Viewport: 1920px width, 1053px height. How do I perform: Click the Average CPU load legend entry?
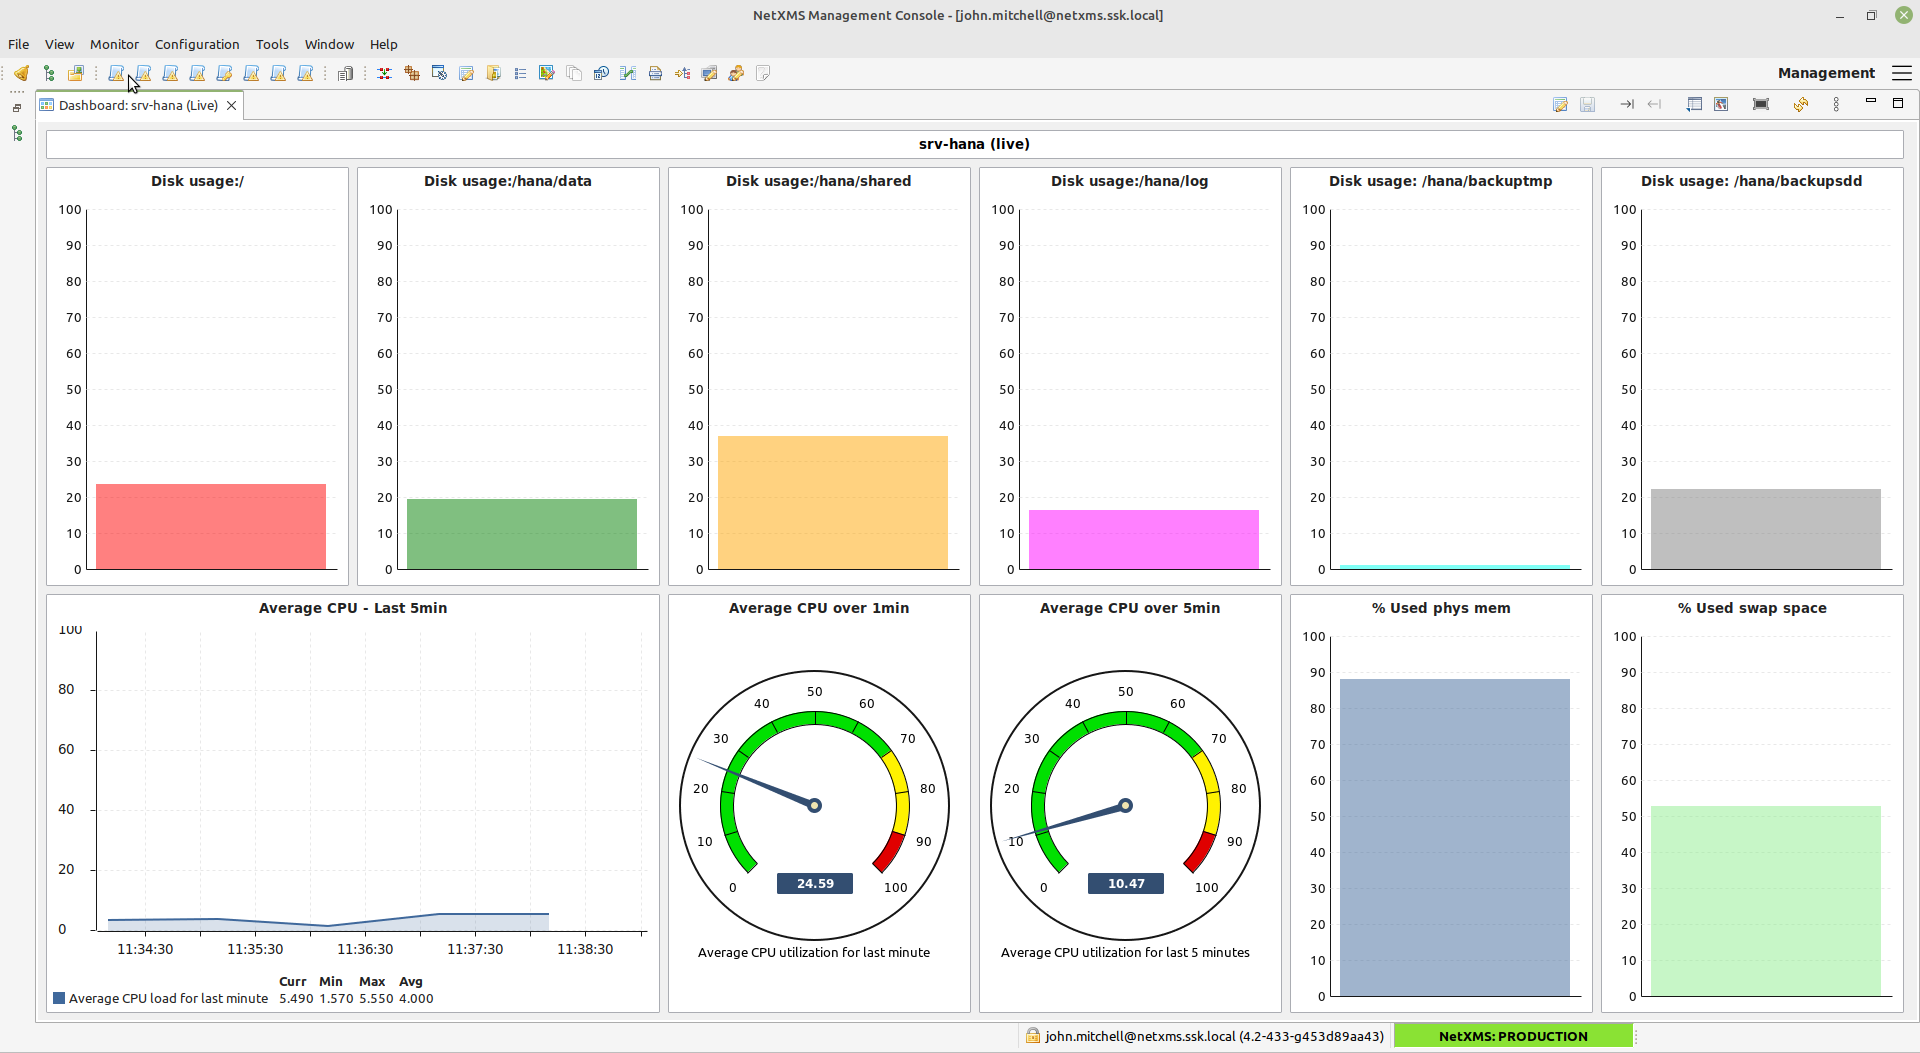click(x=167, y=998)
